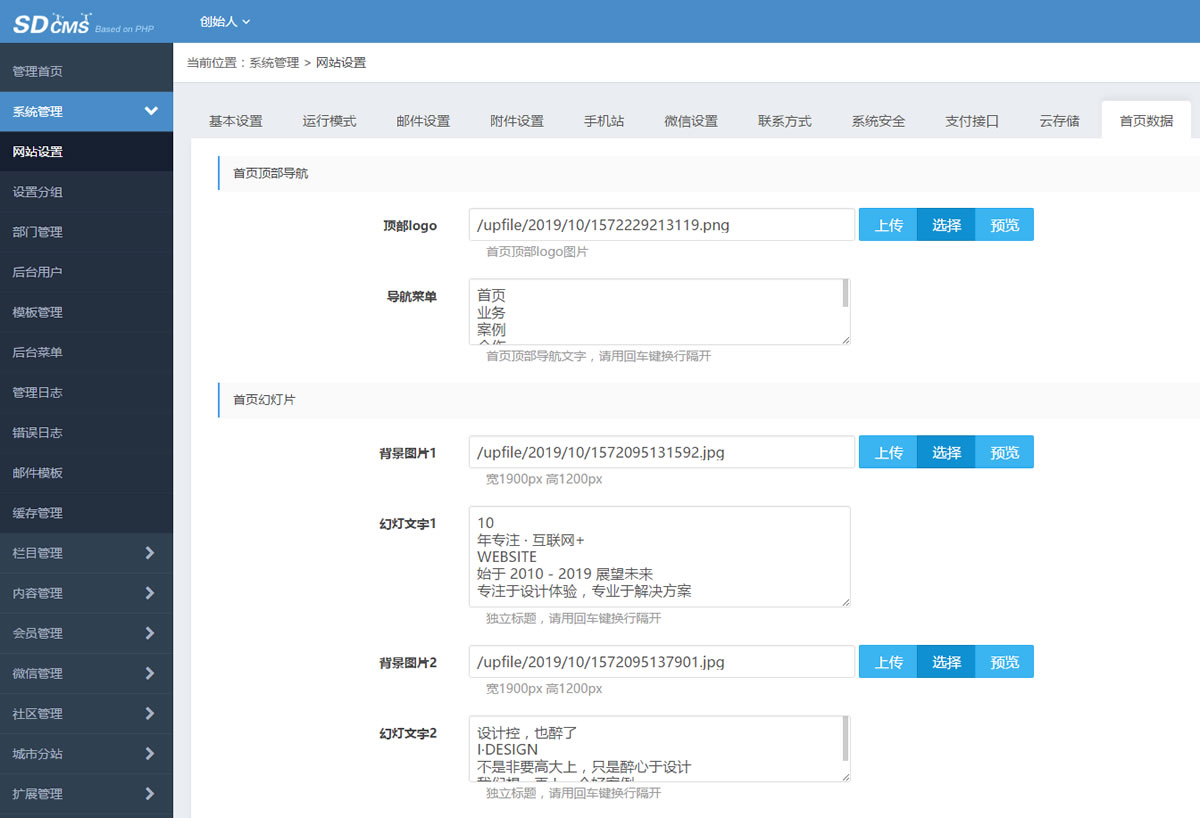Focus the 顶部logo path field
Image resolution: width=1200 pixels, height=818 pixels.
(x=662, y=225)
